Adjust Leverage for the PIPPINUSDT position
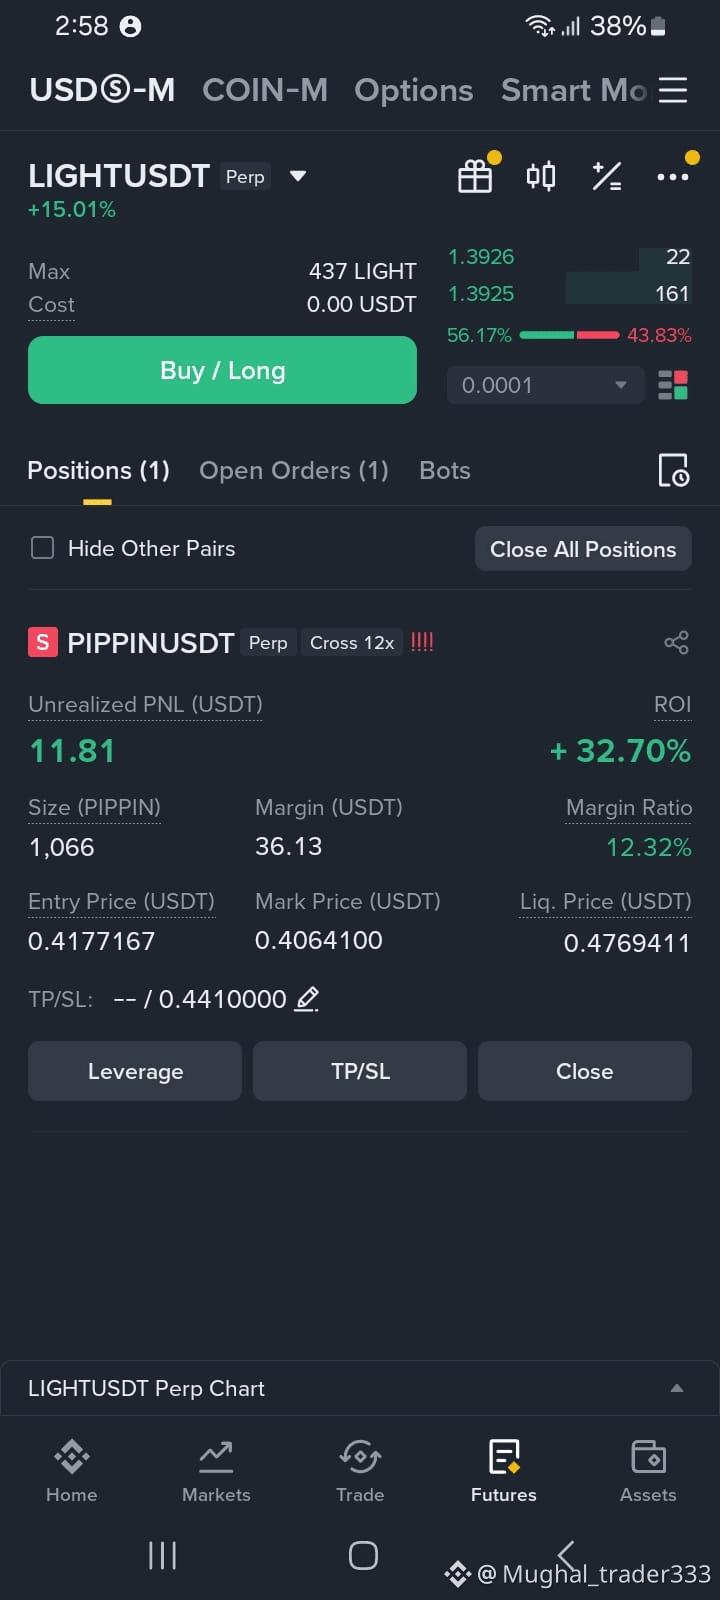720x1600 pixels. [x=135, y=1071]
